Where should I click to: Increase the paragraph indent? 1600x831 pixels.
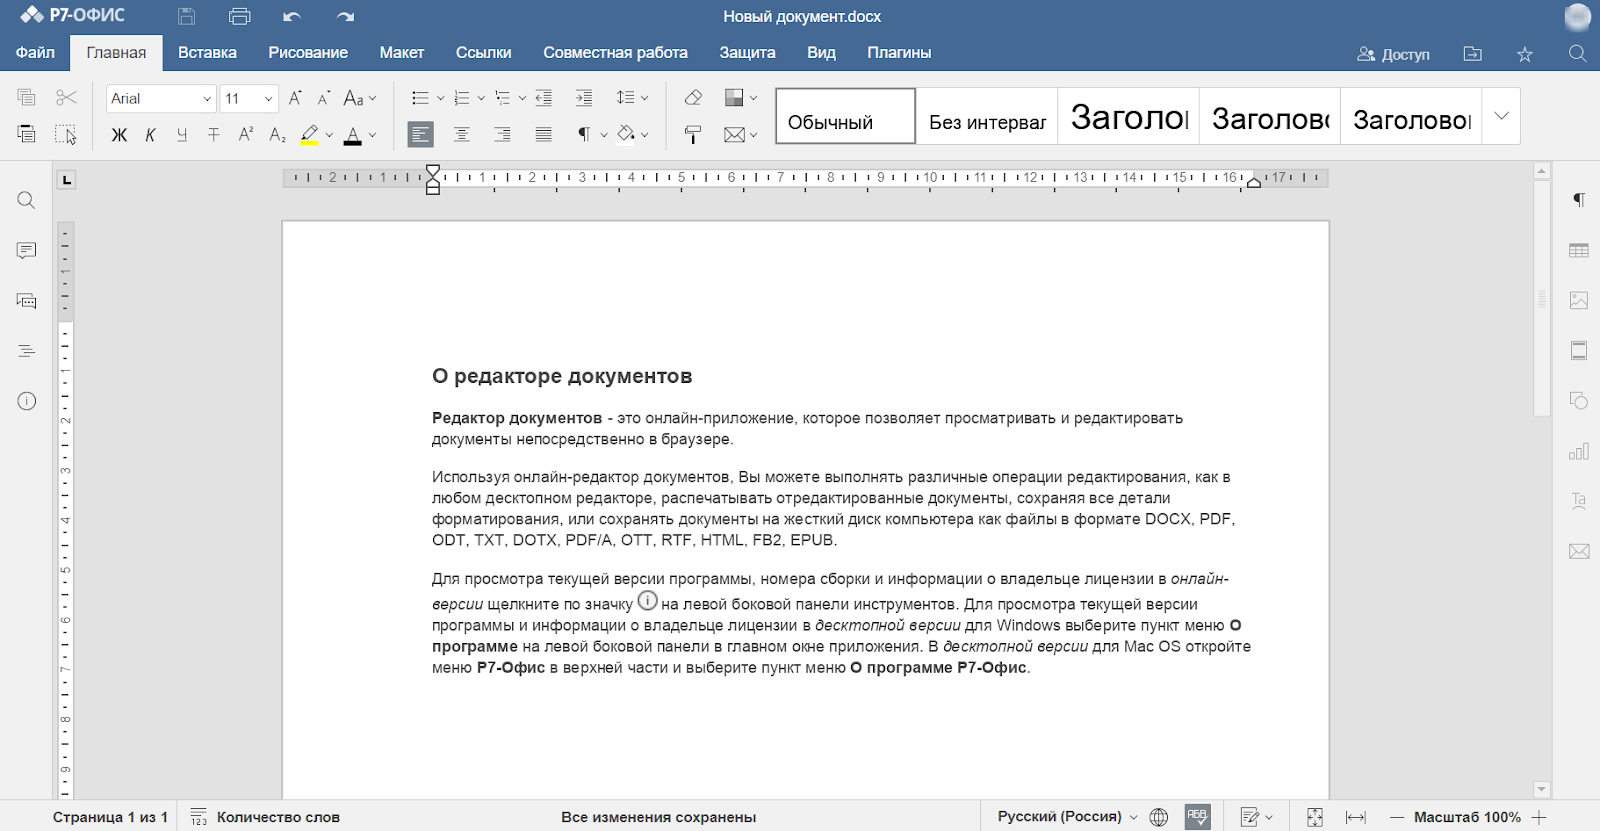pos(584,98)
